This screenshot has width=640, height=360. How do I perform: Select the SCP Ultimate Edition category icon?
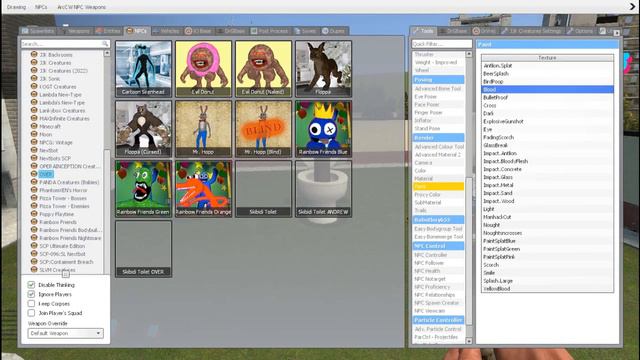pos(34,245)
